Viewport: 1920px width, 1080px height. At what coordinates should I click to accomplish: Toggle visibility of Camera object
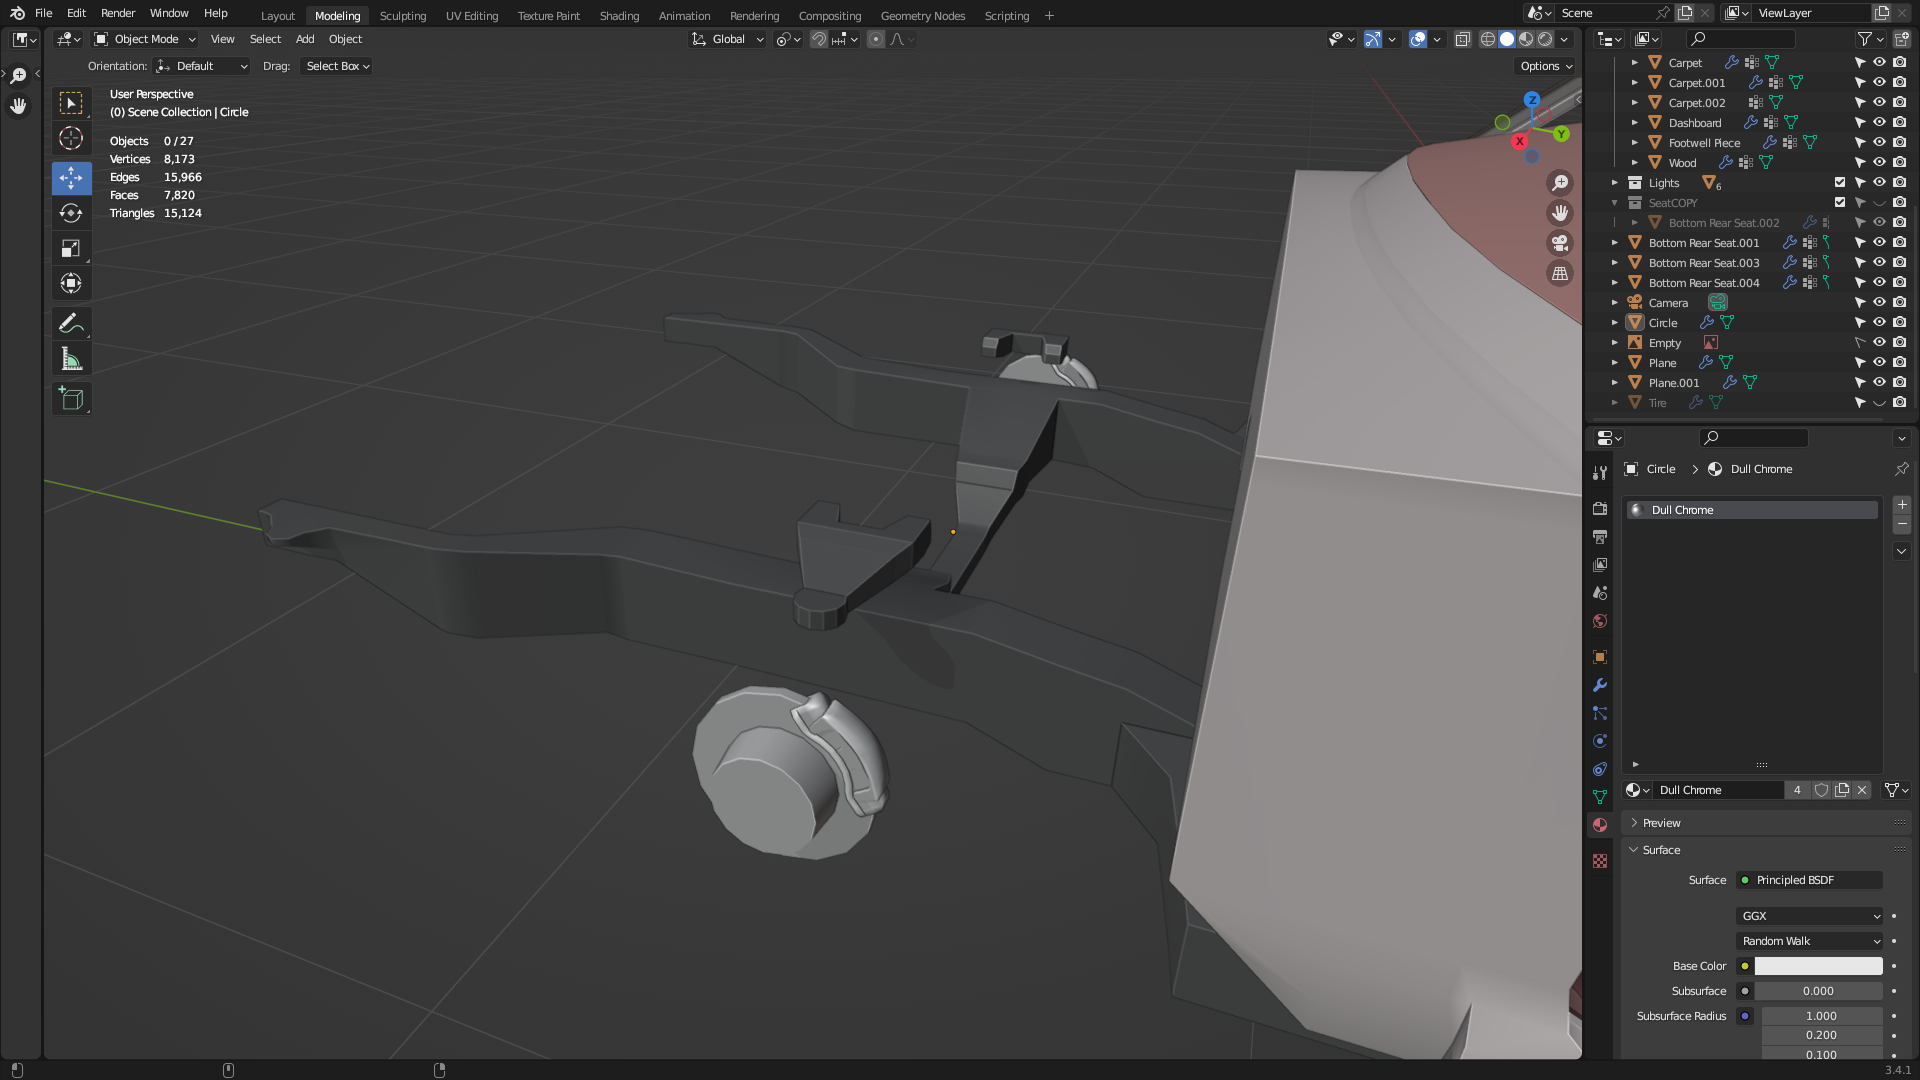[1879, 302]
